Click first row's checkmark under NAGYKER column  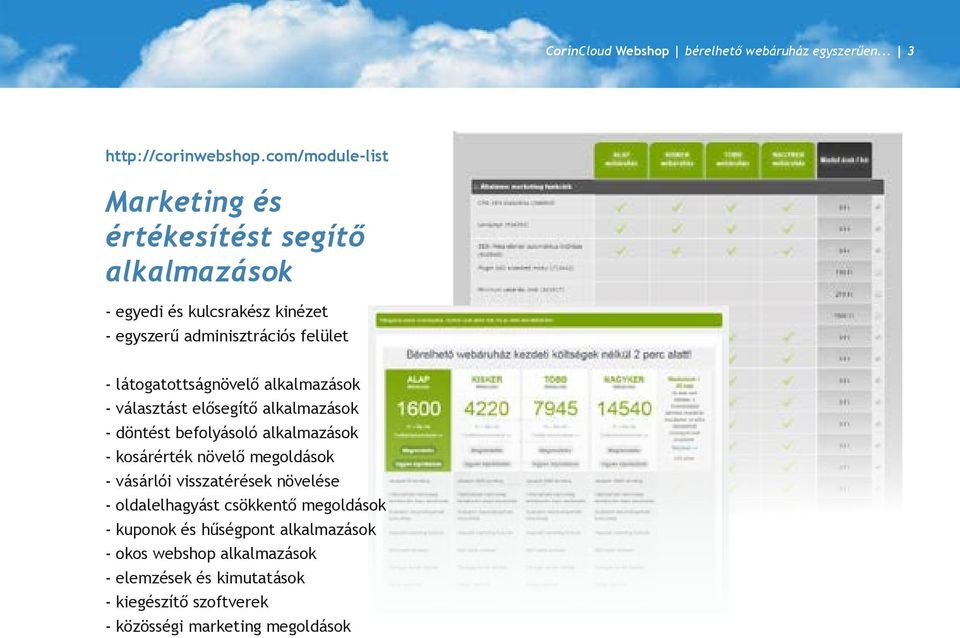click(x=788, y=208)
